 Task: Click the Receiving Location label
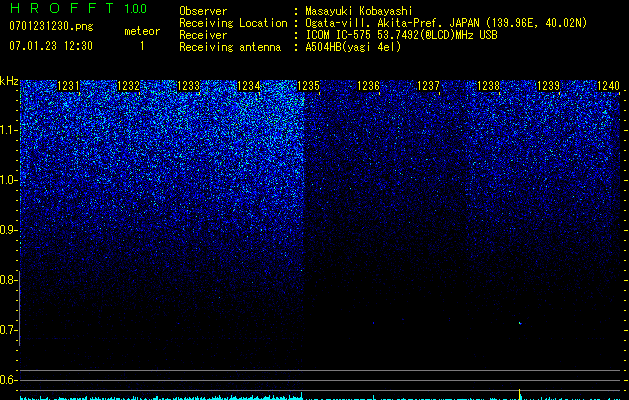233,23
